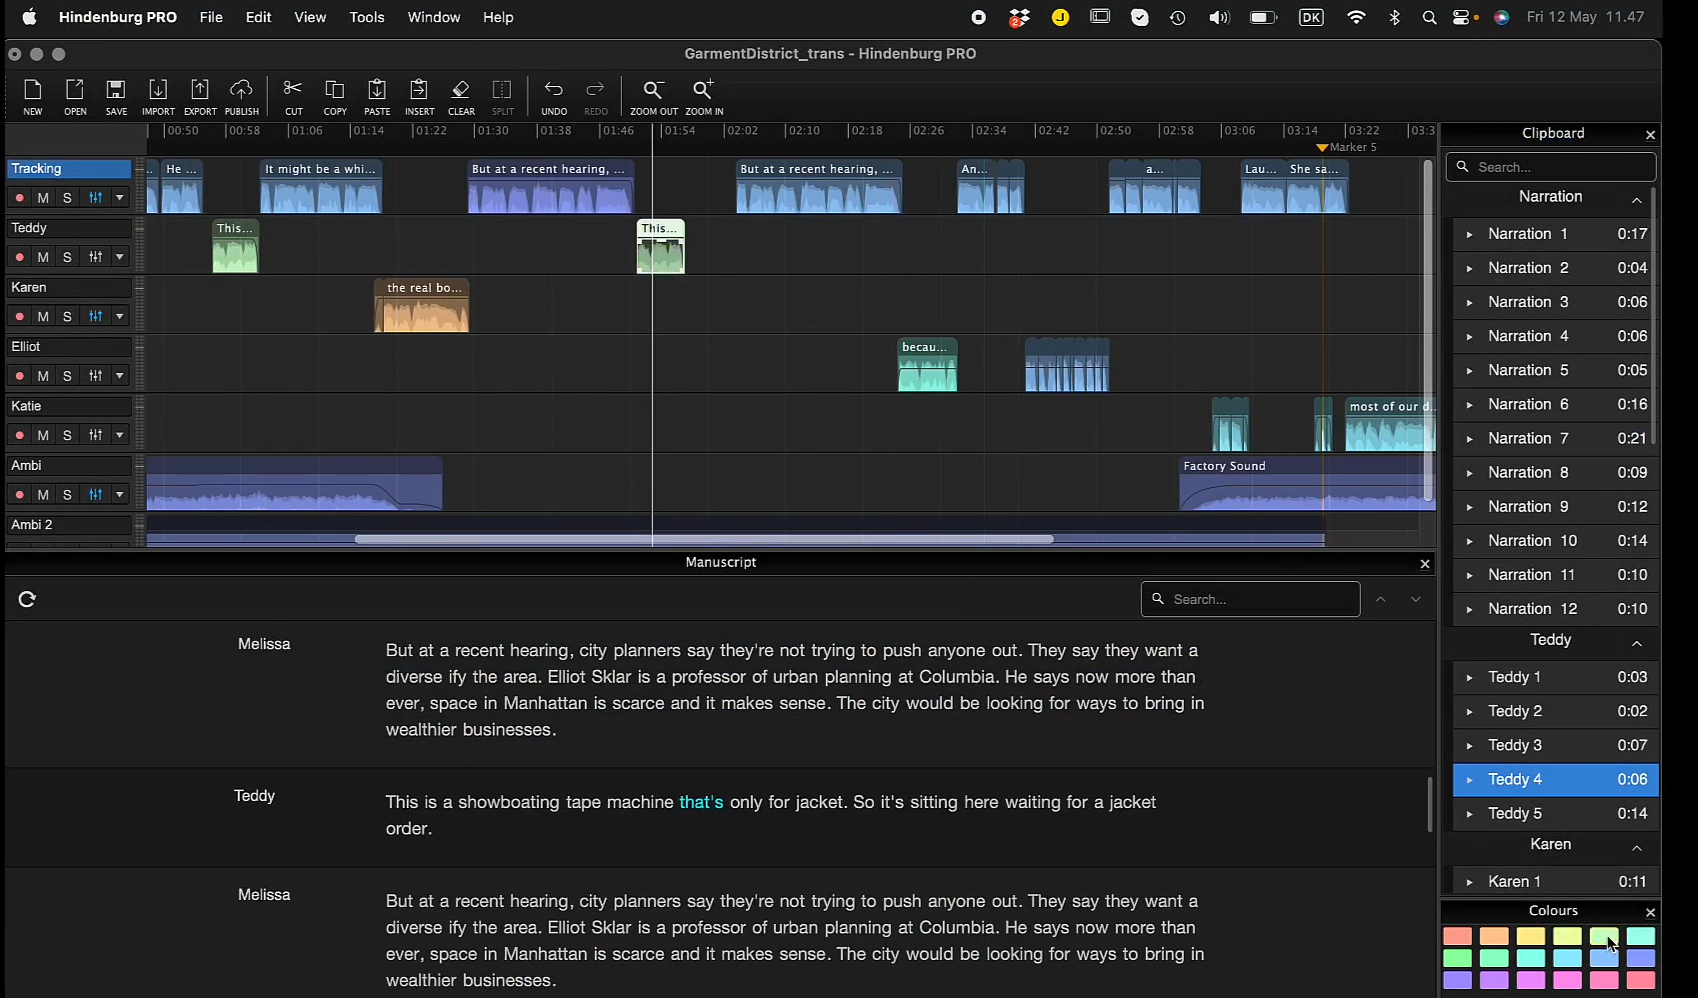Open the View menu

click(x=310, y=17)
